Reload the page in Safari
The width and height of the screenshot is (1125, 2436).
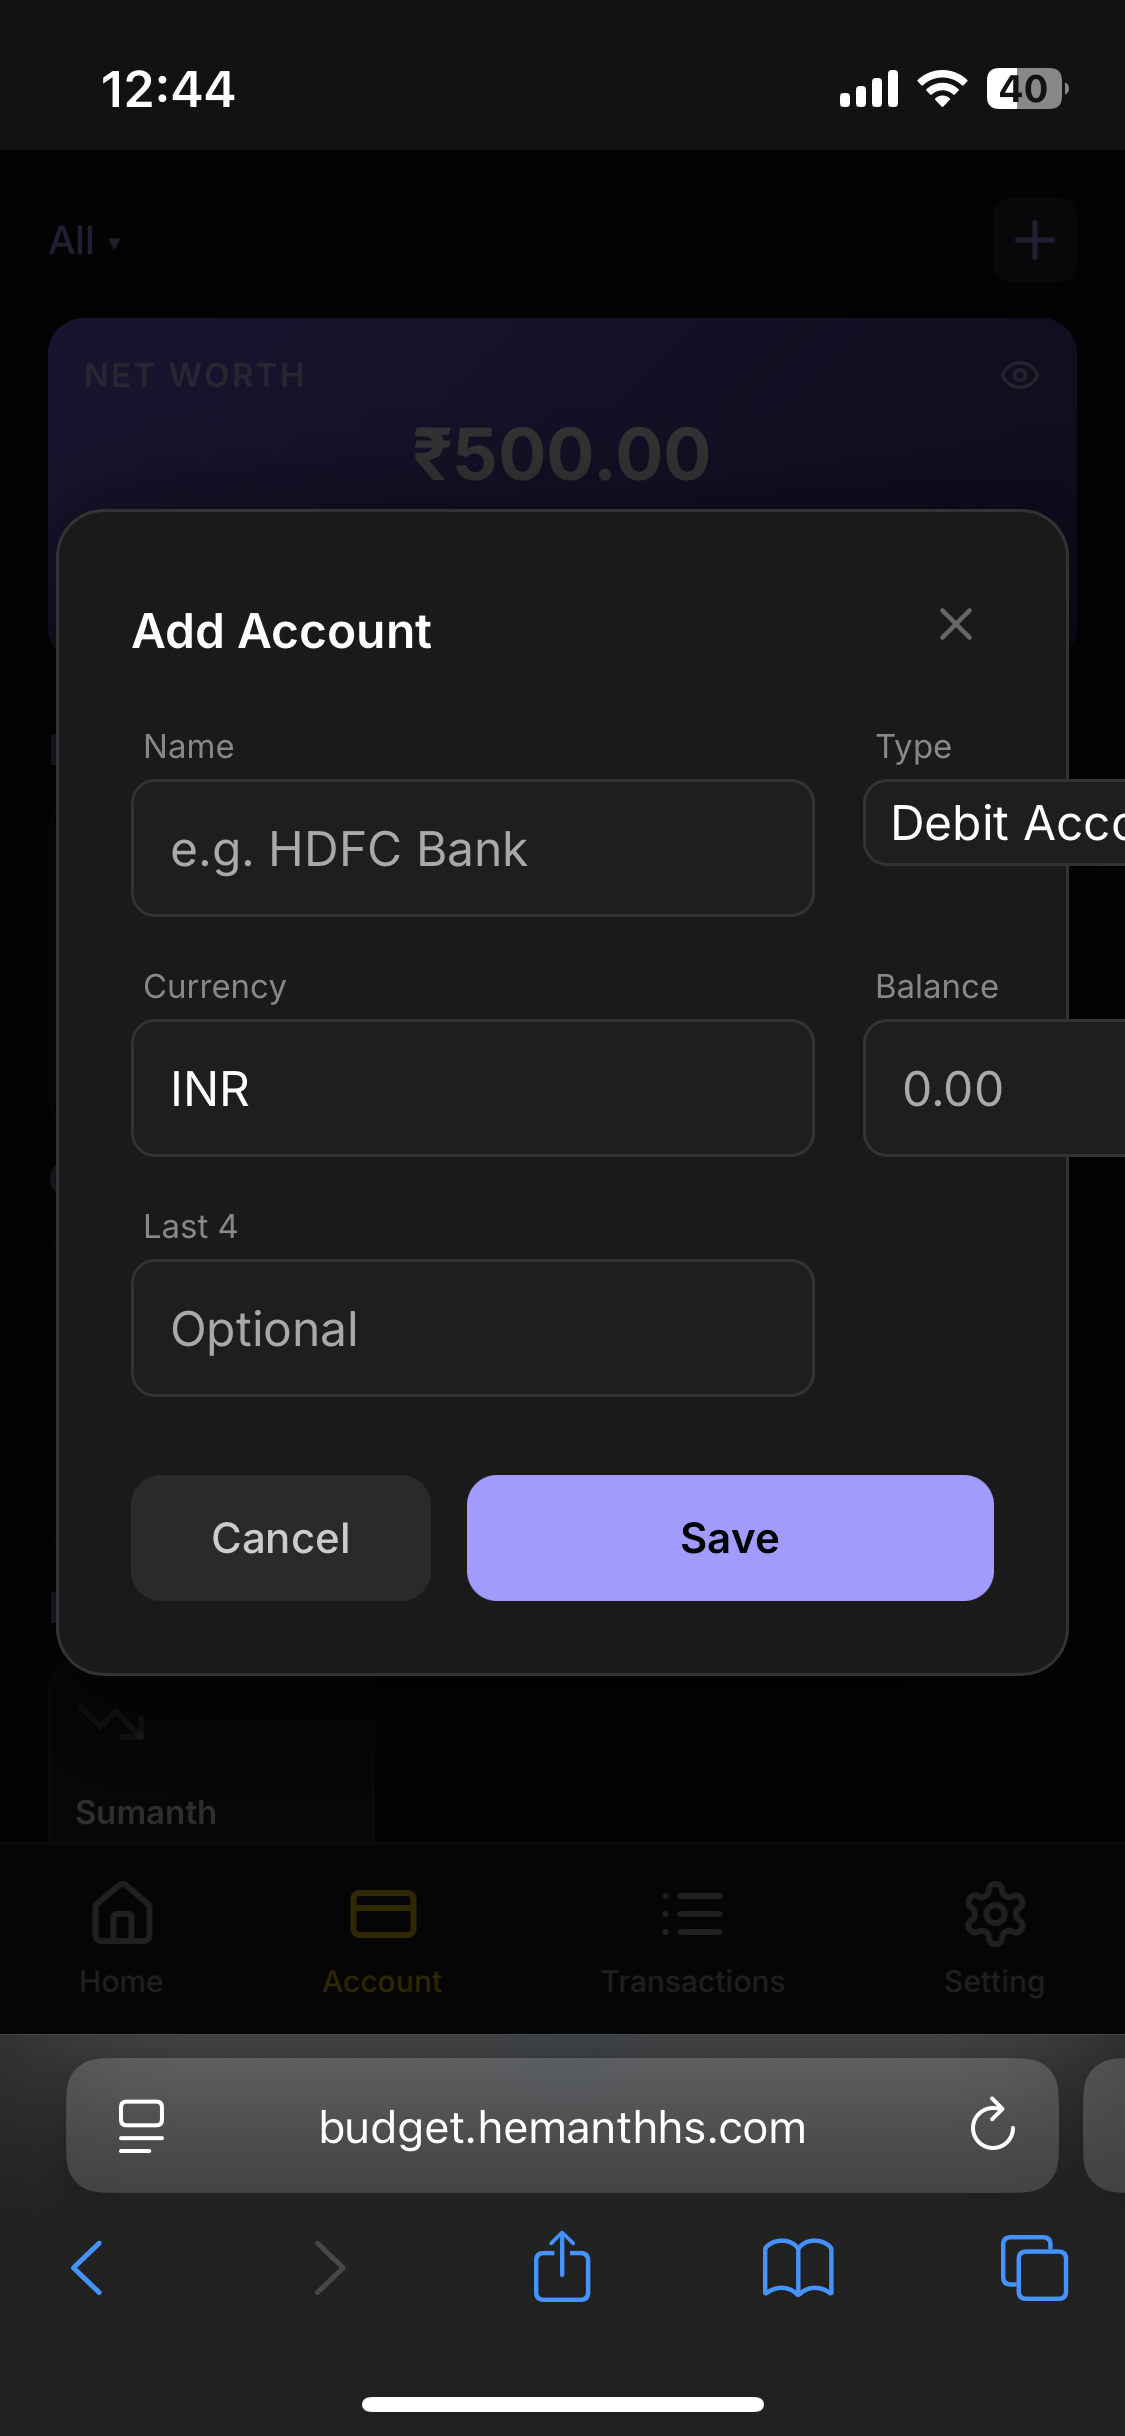pyautogui.click(x=992, y=2125)
